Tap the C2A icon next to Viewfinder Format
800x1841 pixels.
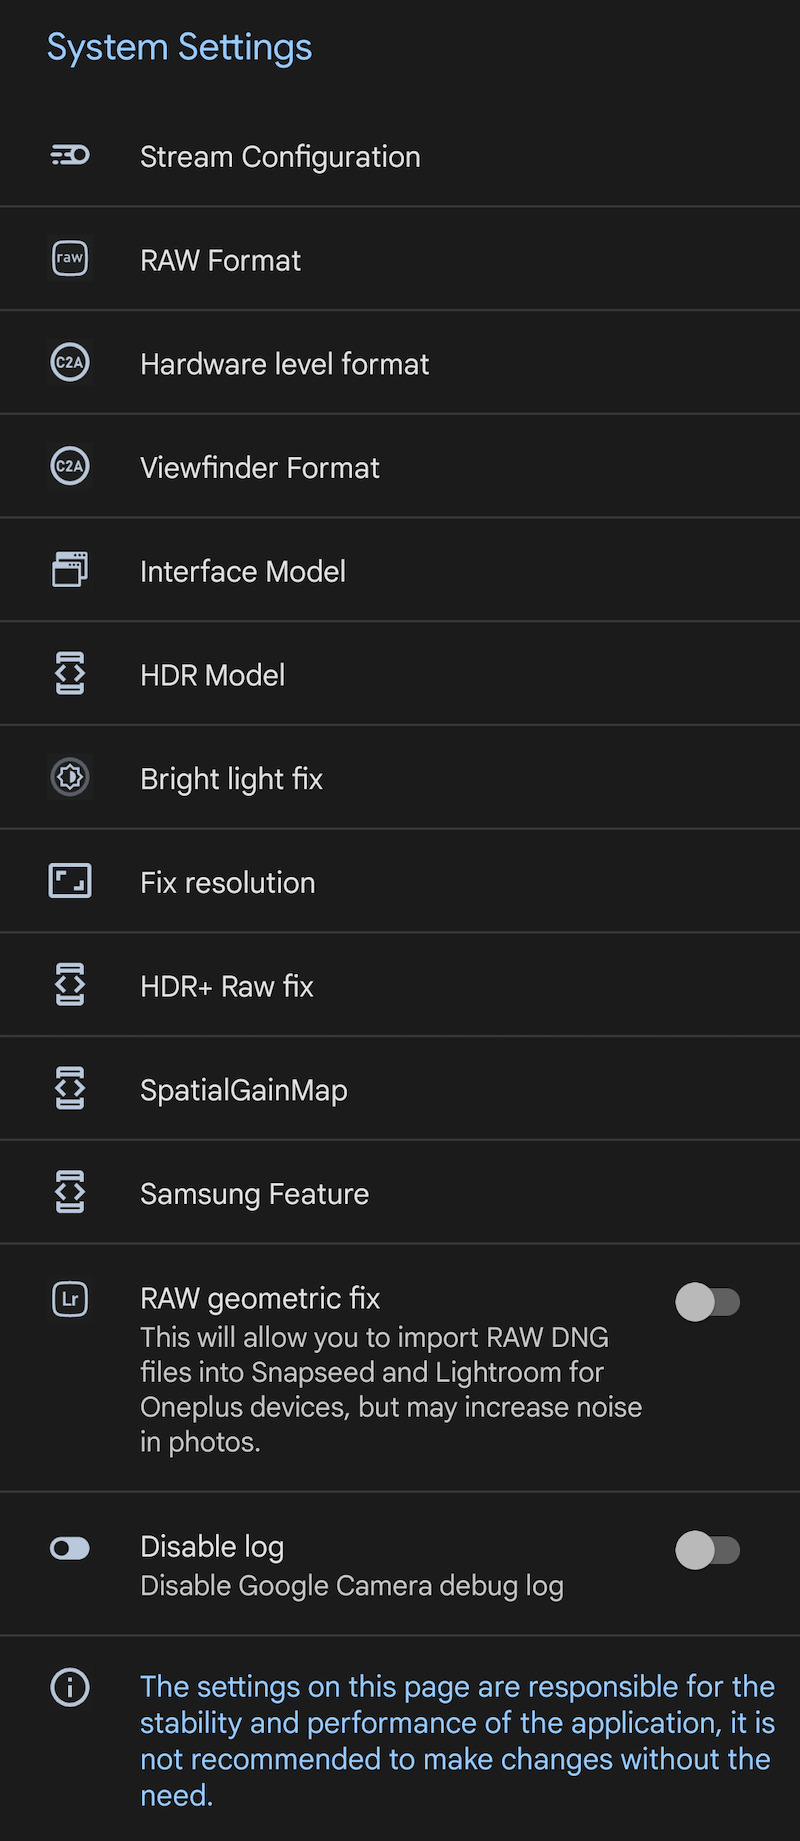(x=70, y=466)
